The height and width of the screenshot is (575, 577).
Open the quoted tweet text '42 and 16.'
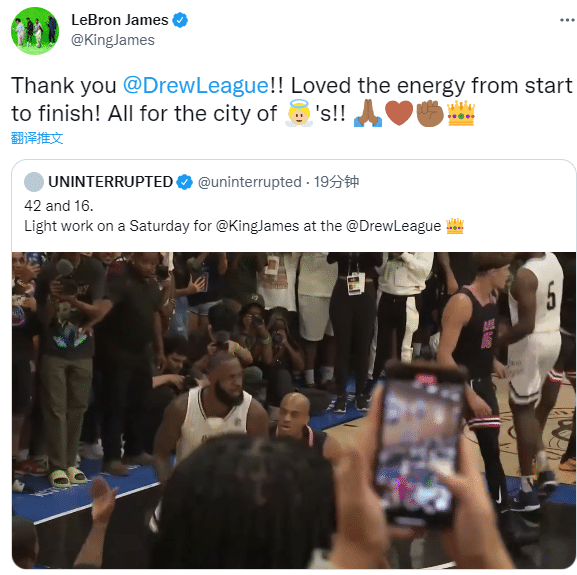click(59, 206)
